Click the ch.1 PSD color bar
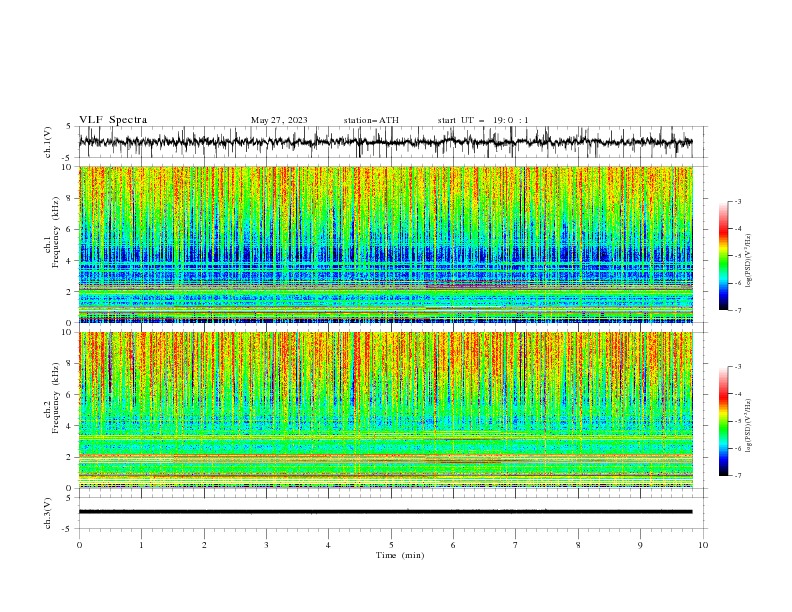 [723, 256]
